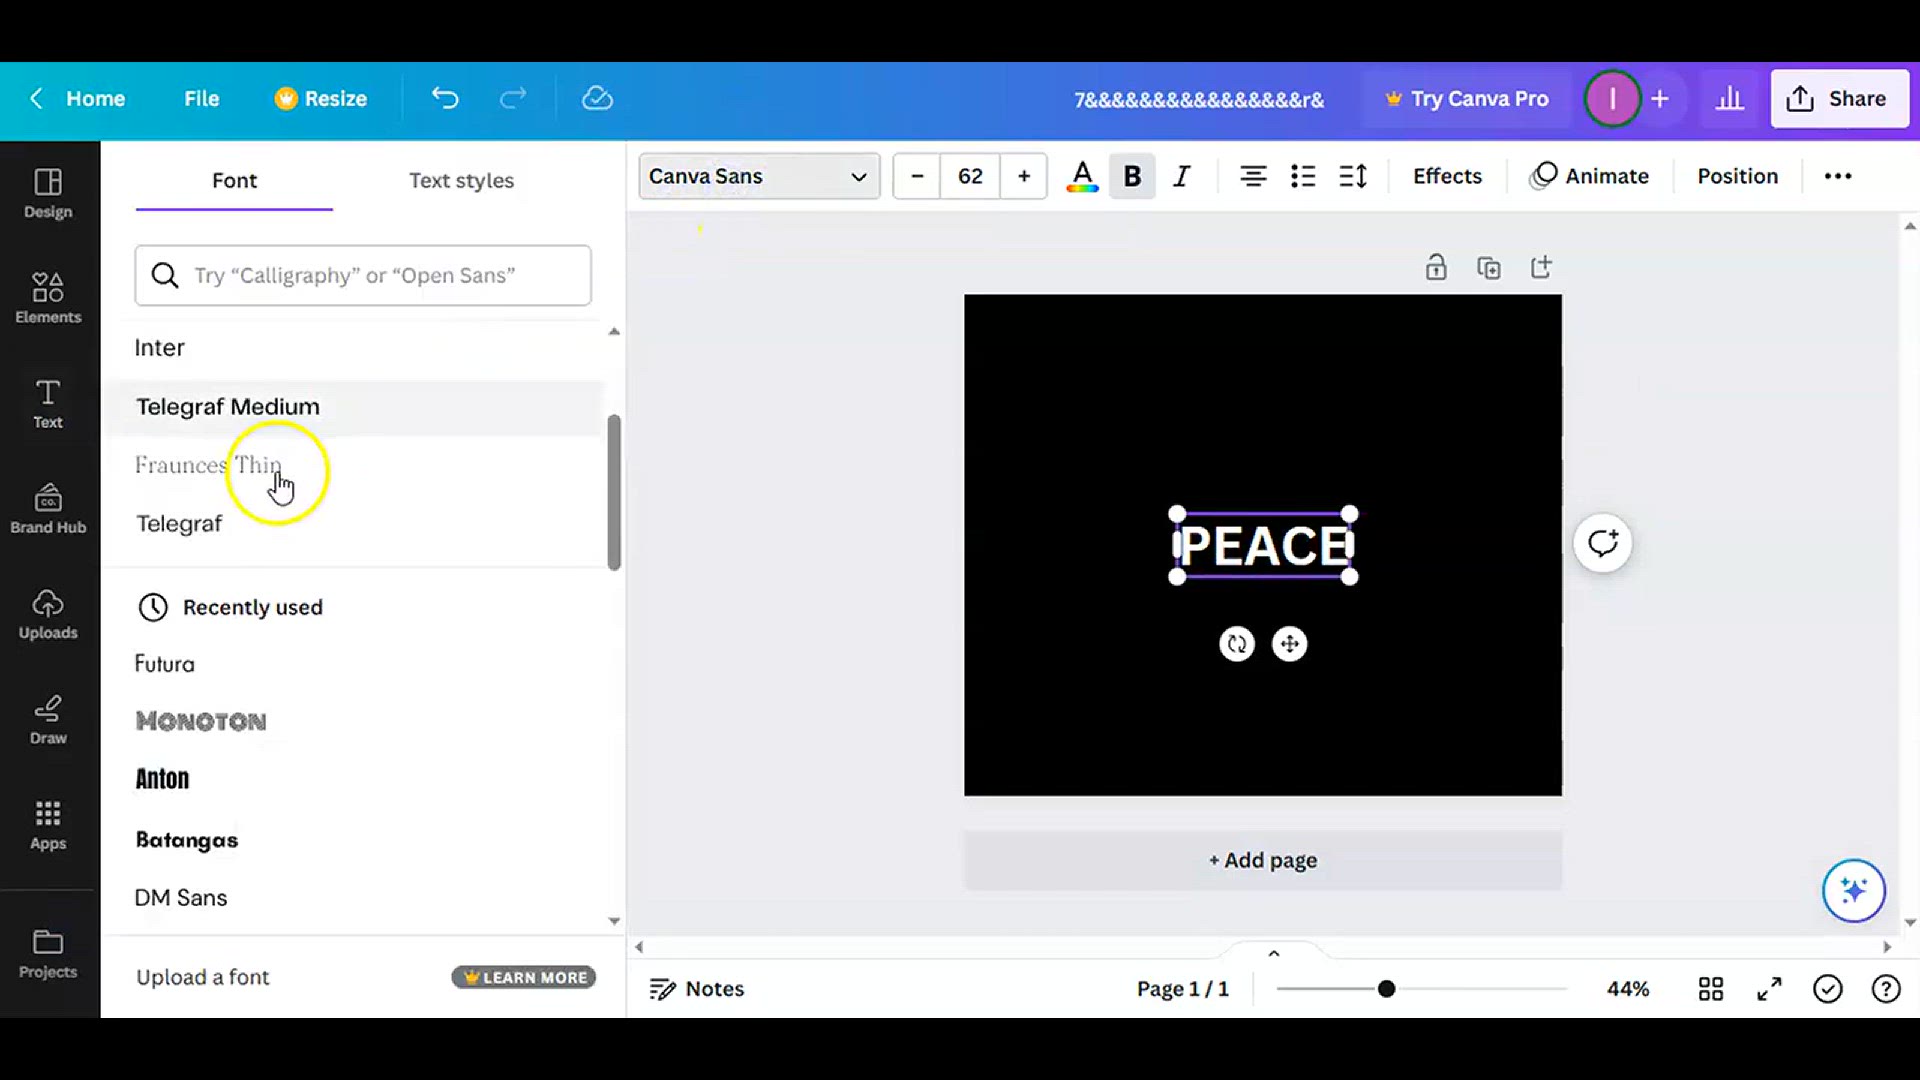The width and height of the screenshot is (1920, 1080).
Task: Open line spacing options
Action: [1353, 176]
